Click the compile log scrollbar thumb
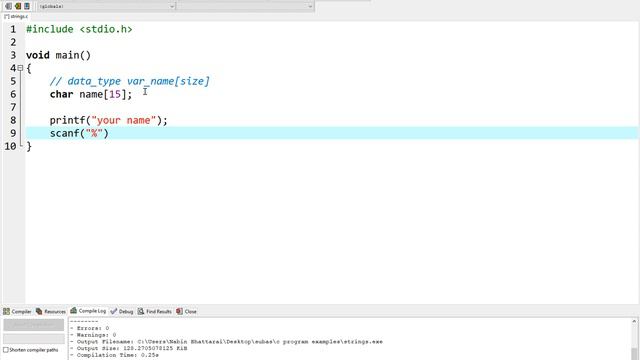The height and width of the screenshot is (360, 640). 634,353
